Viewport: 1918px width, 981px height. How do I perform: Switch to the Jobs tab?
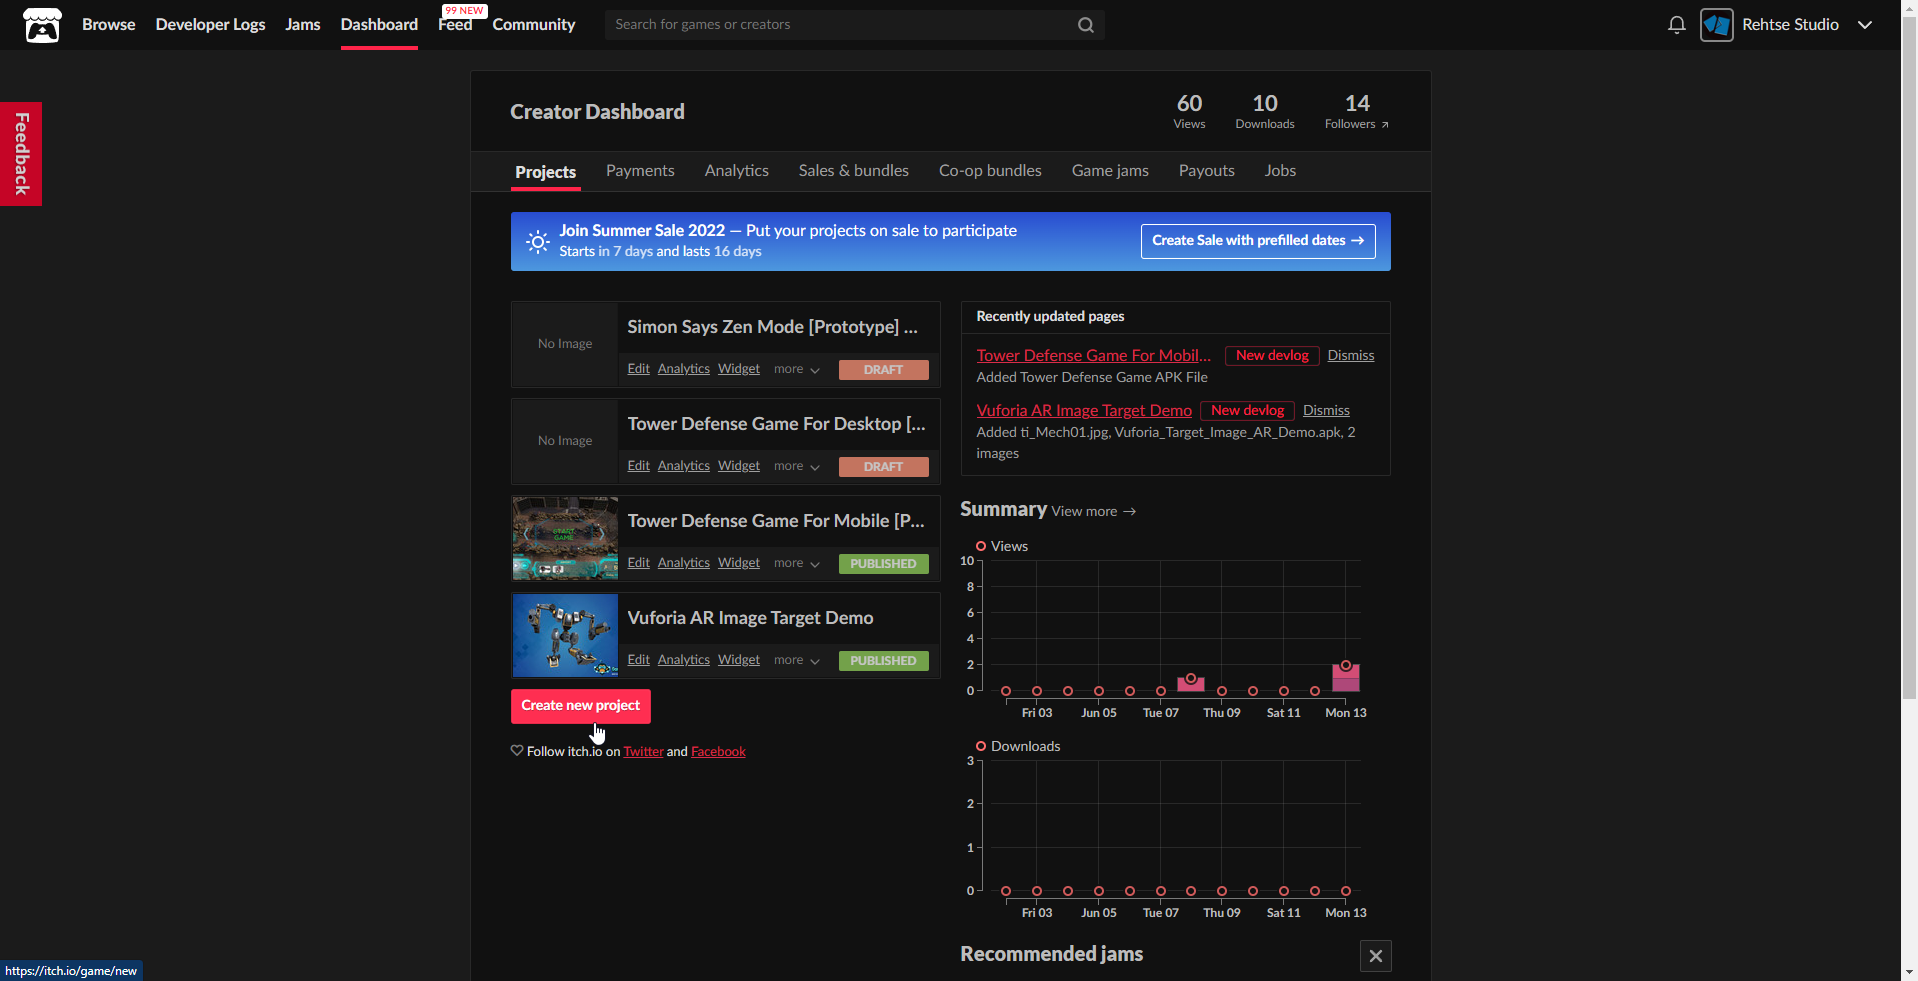click(1280, 171)
